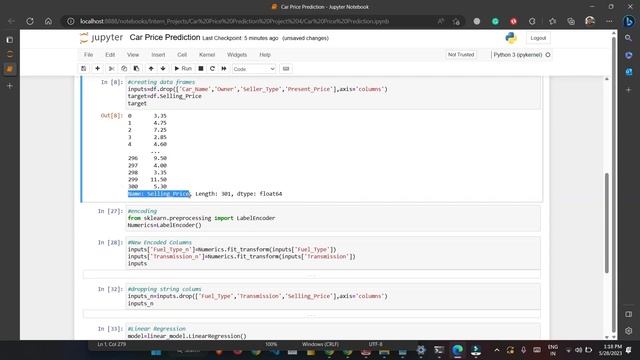640x360 pixels.
Task: Open the volume control in system tray
Action: (x=578, y=350)
